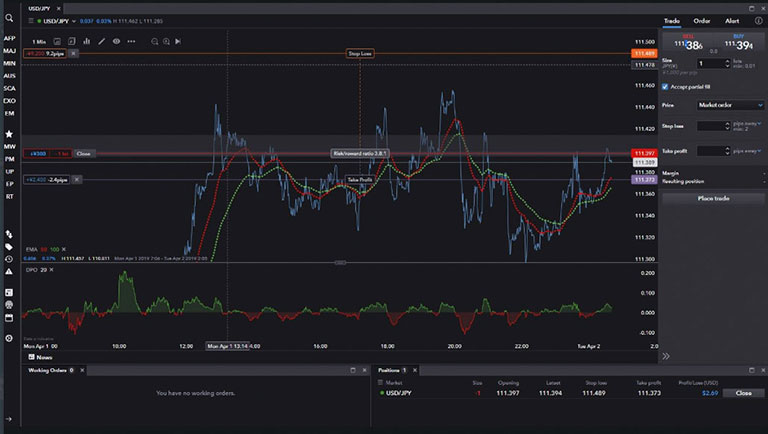Click the globe sidebar icon
Viewport: 768px width, 434px height.
click(x=9, y=305)
